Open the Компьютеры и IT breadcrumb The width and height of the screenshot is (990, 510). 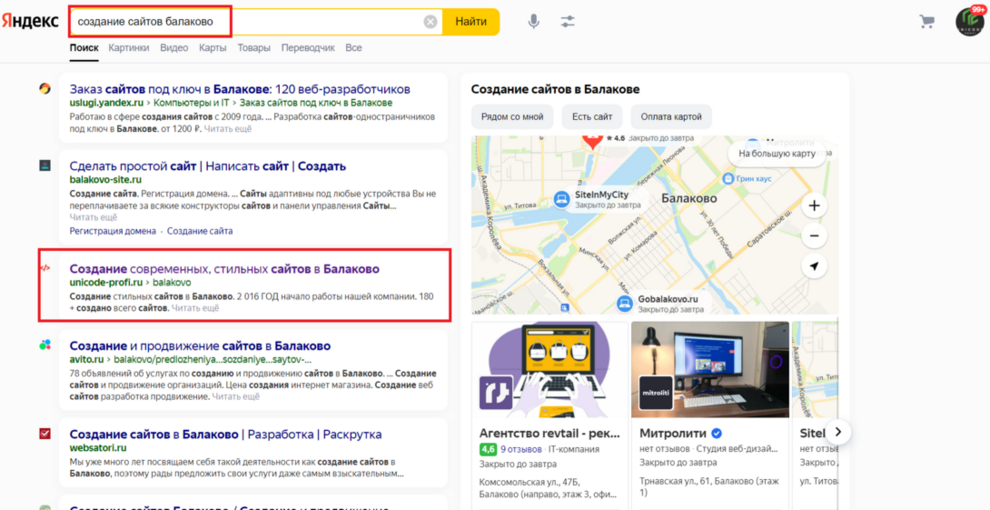pos(192,102)
